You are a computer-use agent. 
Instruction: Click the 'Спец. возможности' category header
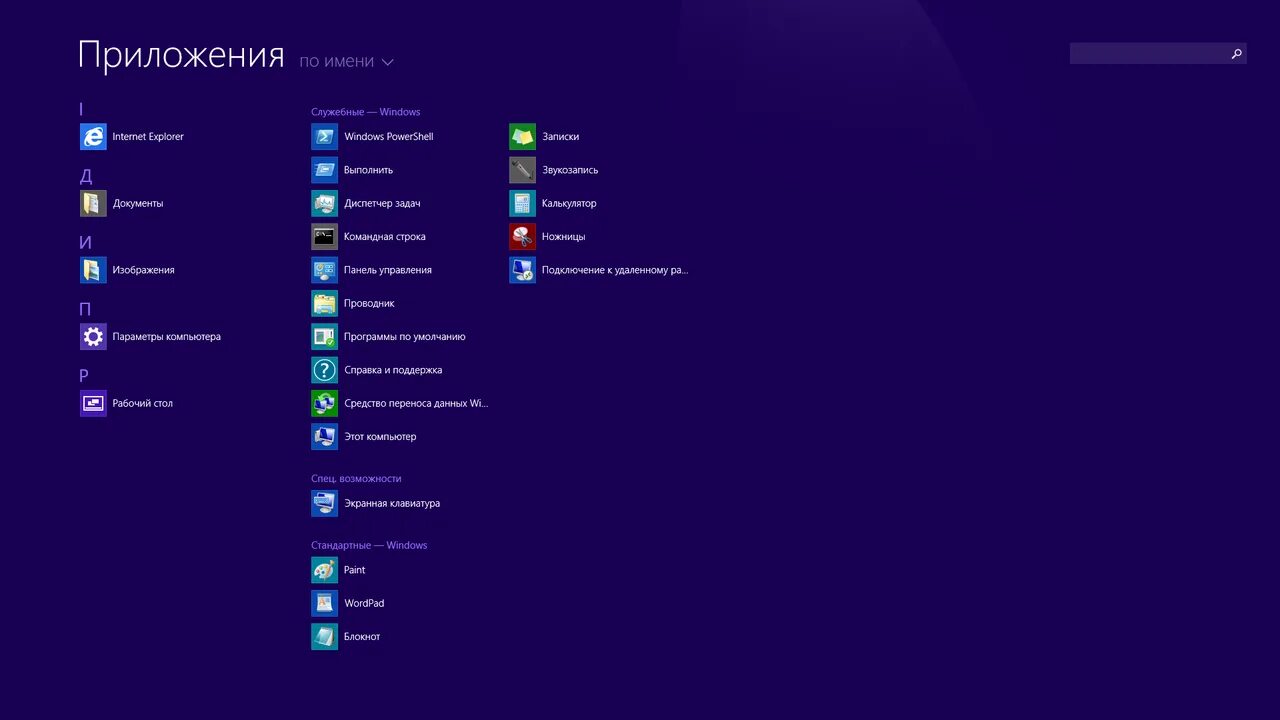click(x=356, y=479)
